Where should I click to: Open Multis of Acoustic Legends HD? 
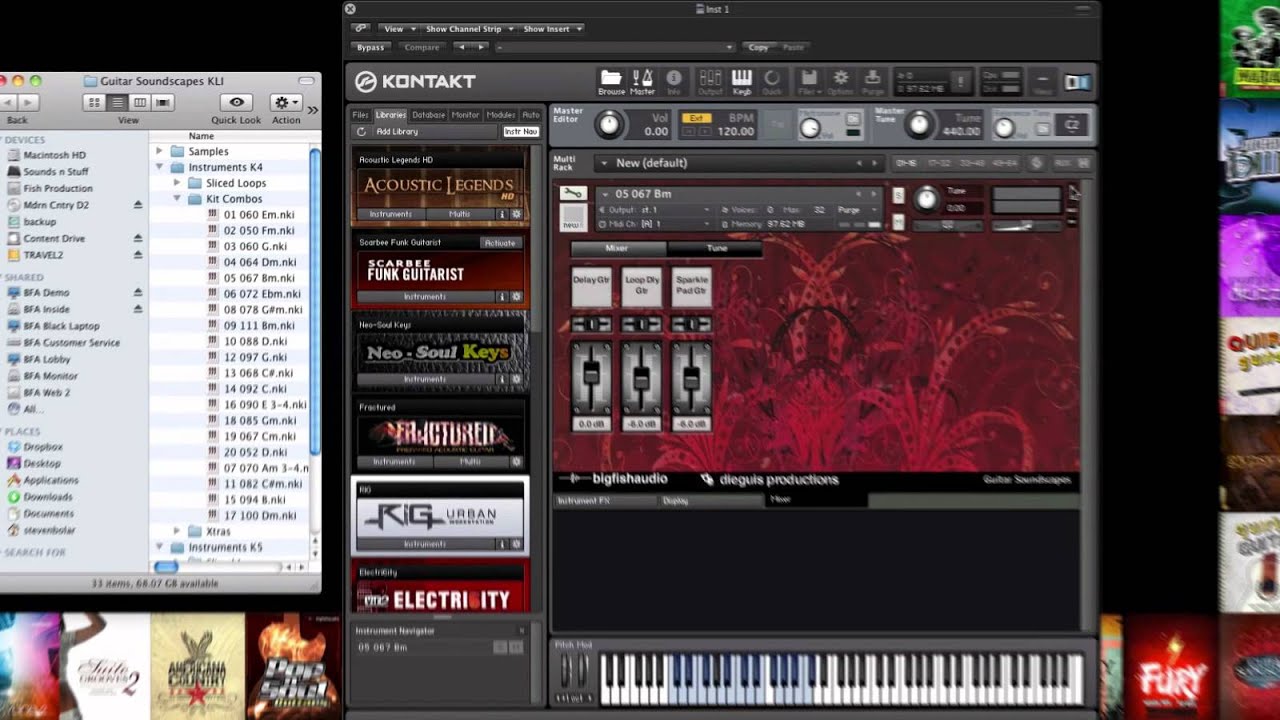(x=460, y=214)
